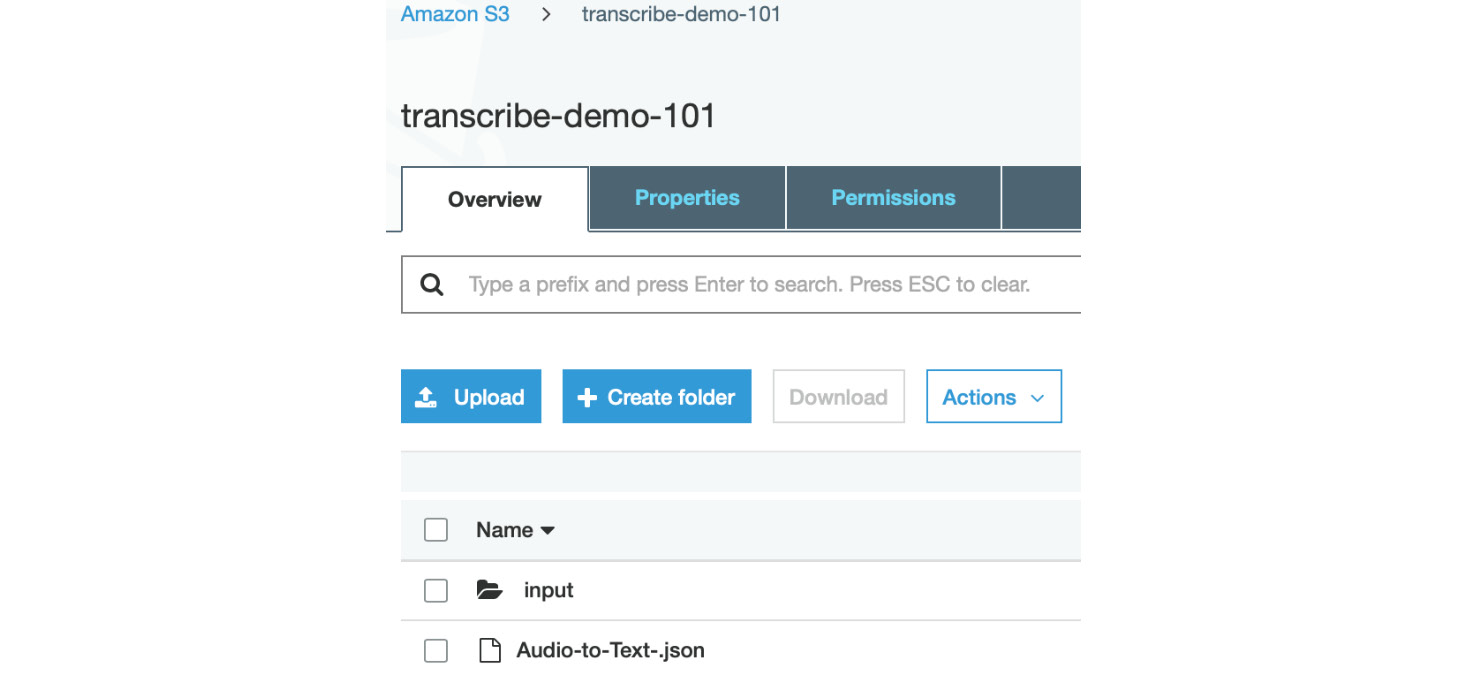Focus the prefix search input field

click(741, 285)
